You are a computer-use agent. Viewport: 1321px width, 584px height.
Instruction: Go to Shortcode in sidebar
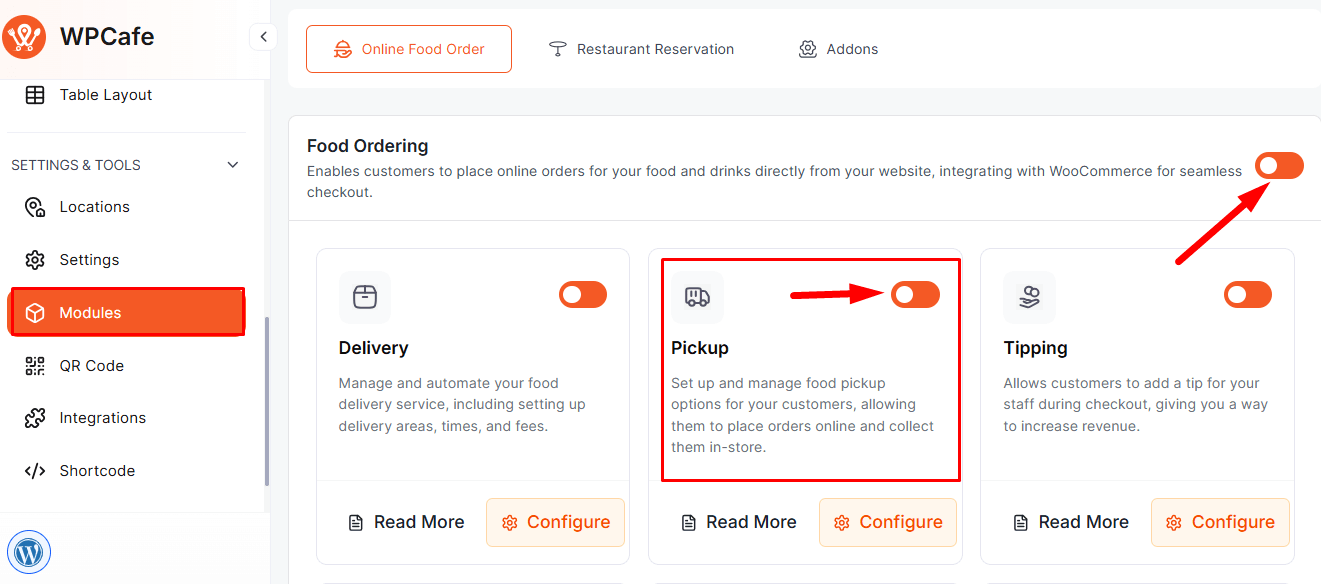[x=97, y=471]
